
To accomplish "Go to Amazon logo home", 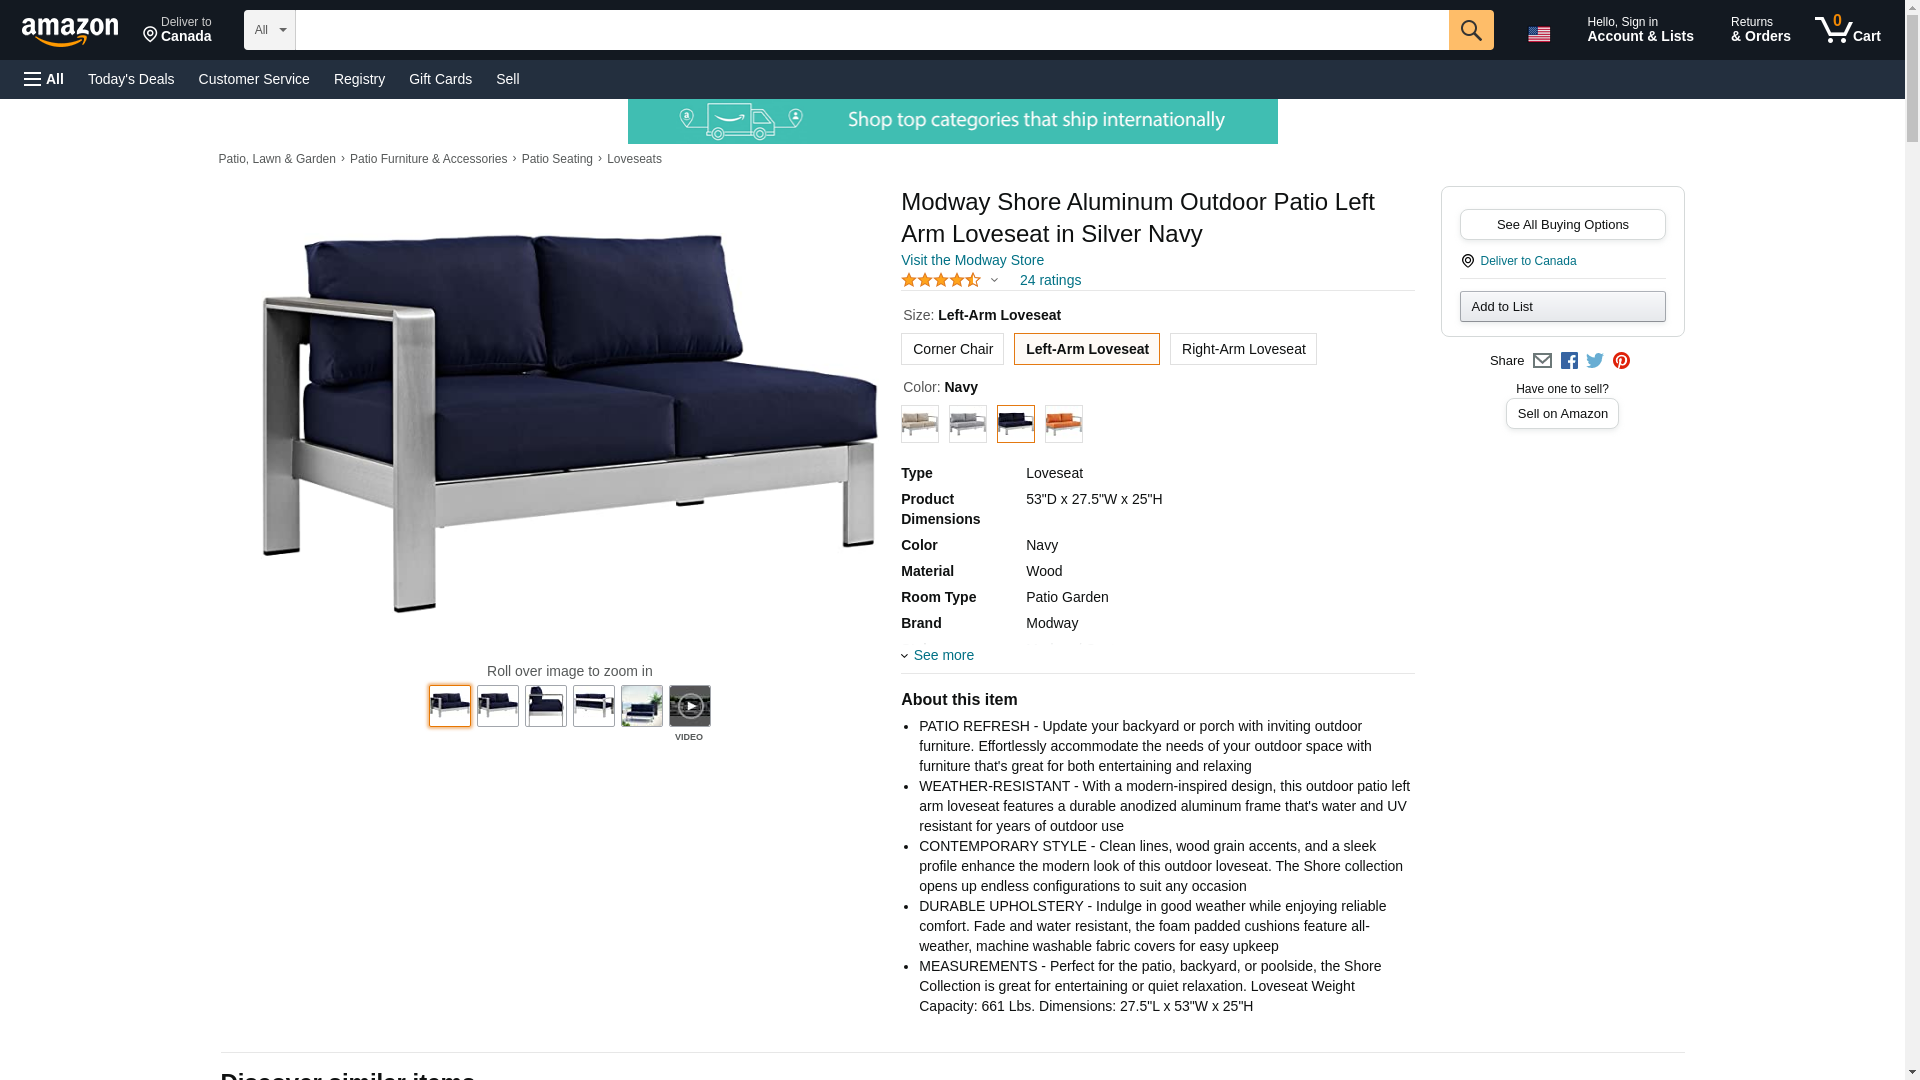I will coord(70,31).
